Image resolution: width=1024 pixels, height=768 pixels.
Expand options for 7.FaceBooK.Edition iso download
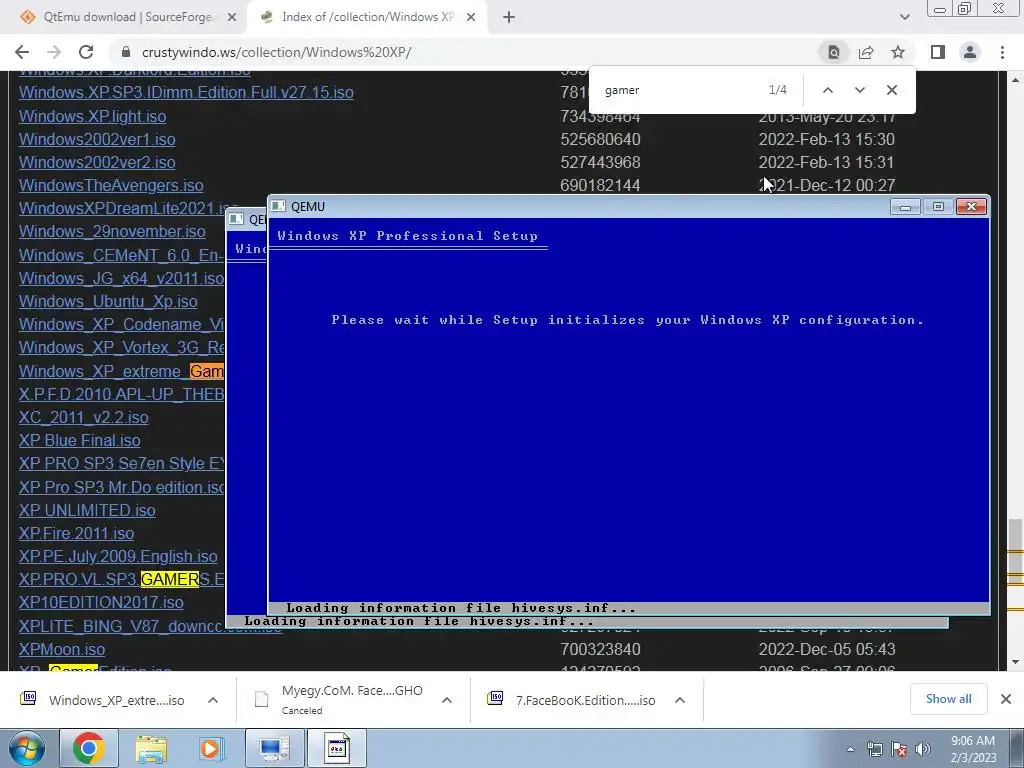click(680, 700)
